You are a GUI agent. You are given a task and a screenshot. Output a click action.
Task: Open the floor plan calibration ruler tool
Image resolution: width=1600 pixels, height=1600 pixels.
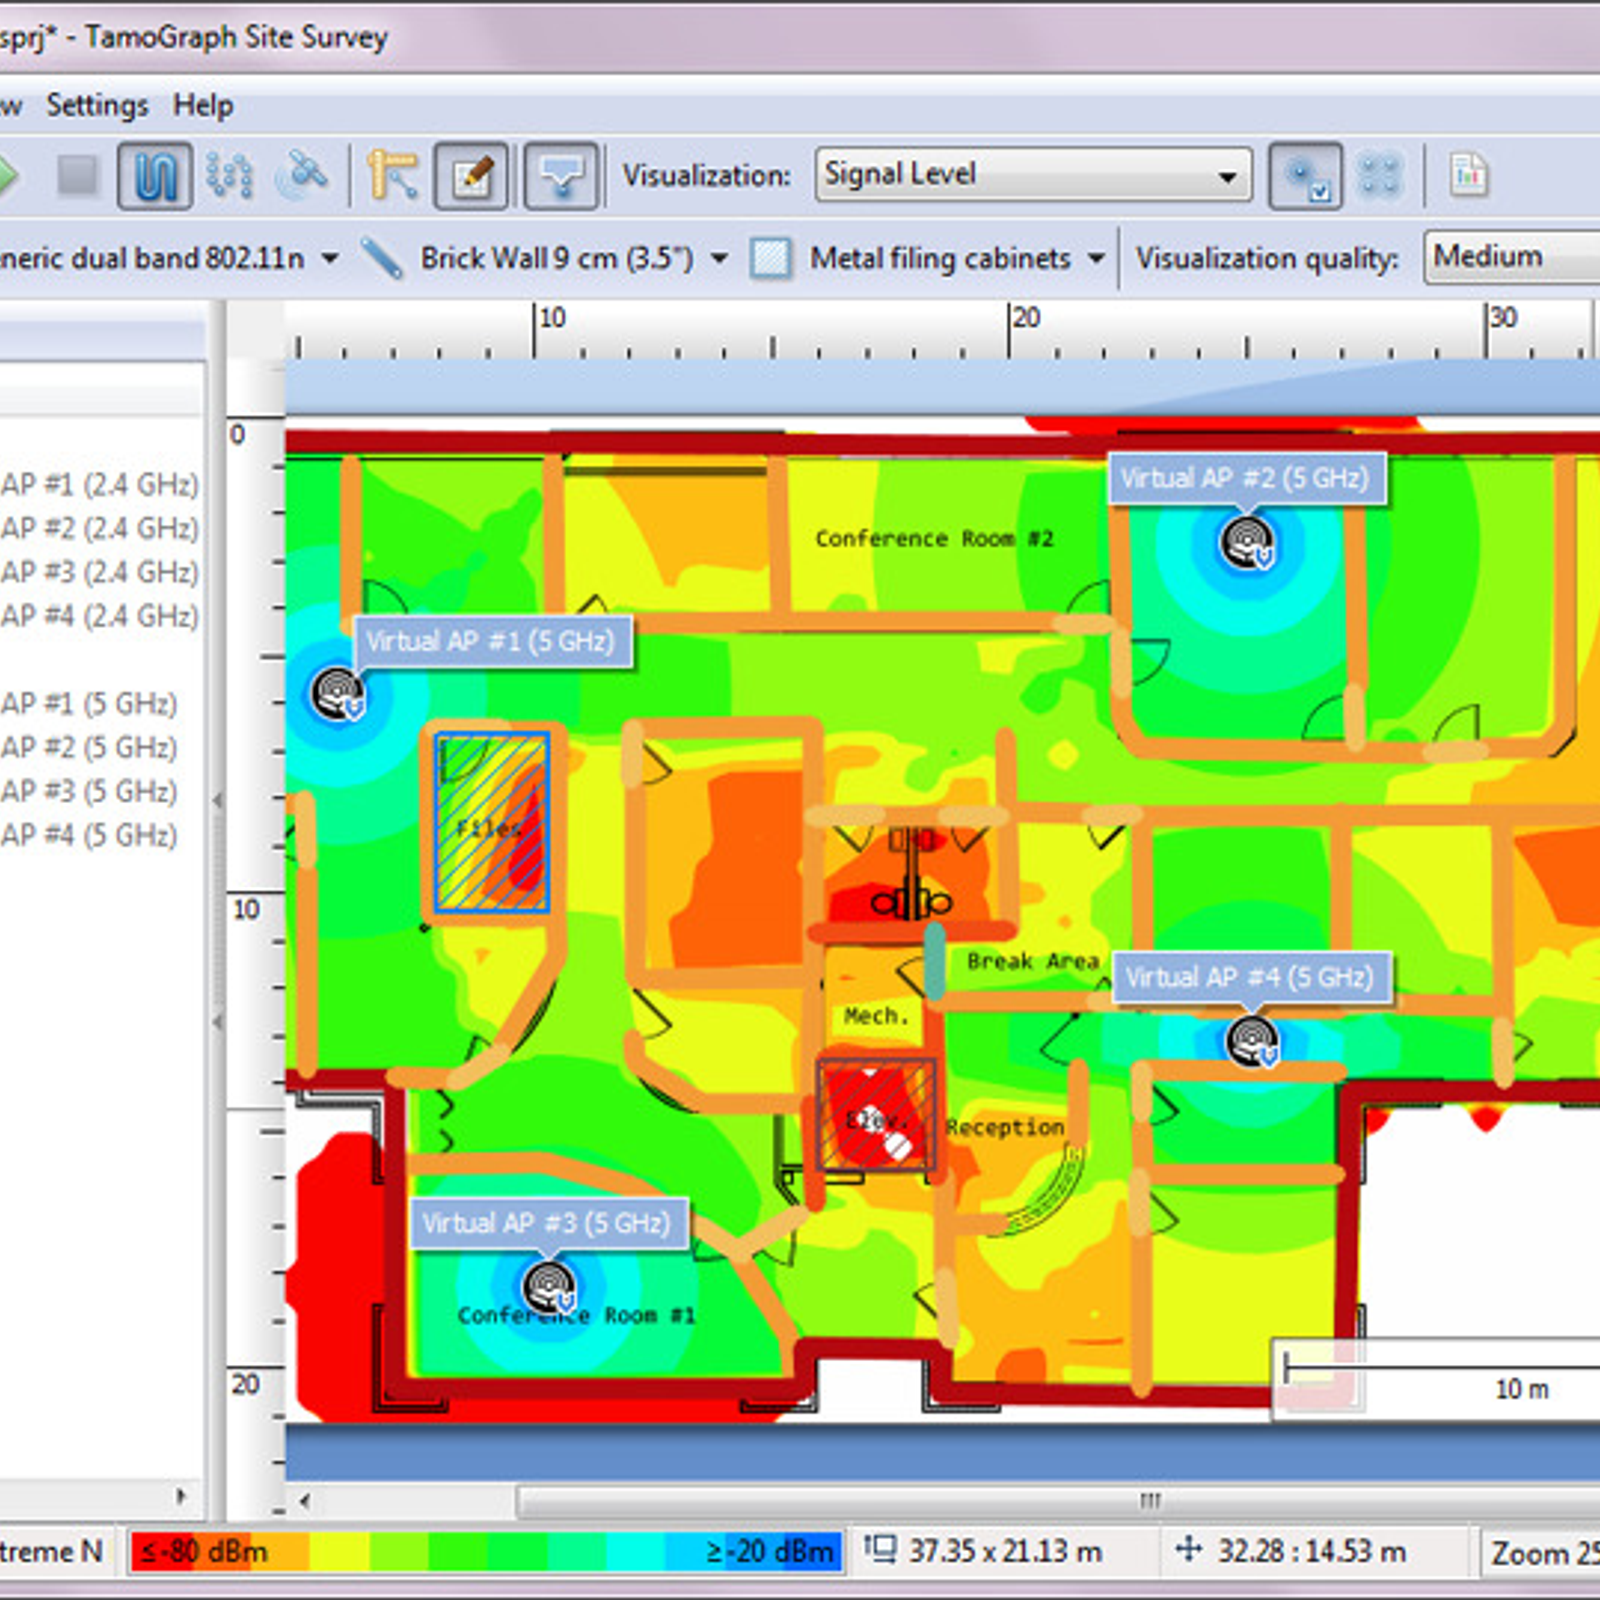pyautogui.click(x=392, y=175)
